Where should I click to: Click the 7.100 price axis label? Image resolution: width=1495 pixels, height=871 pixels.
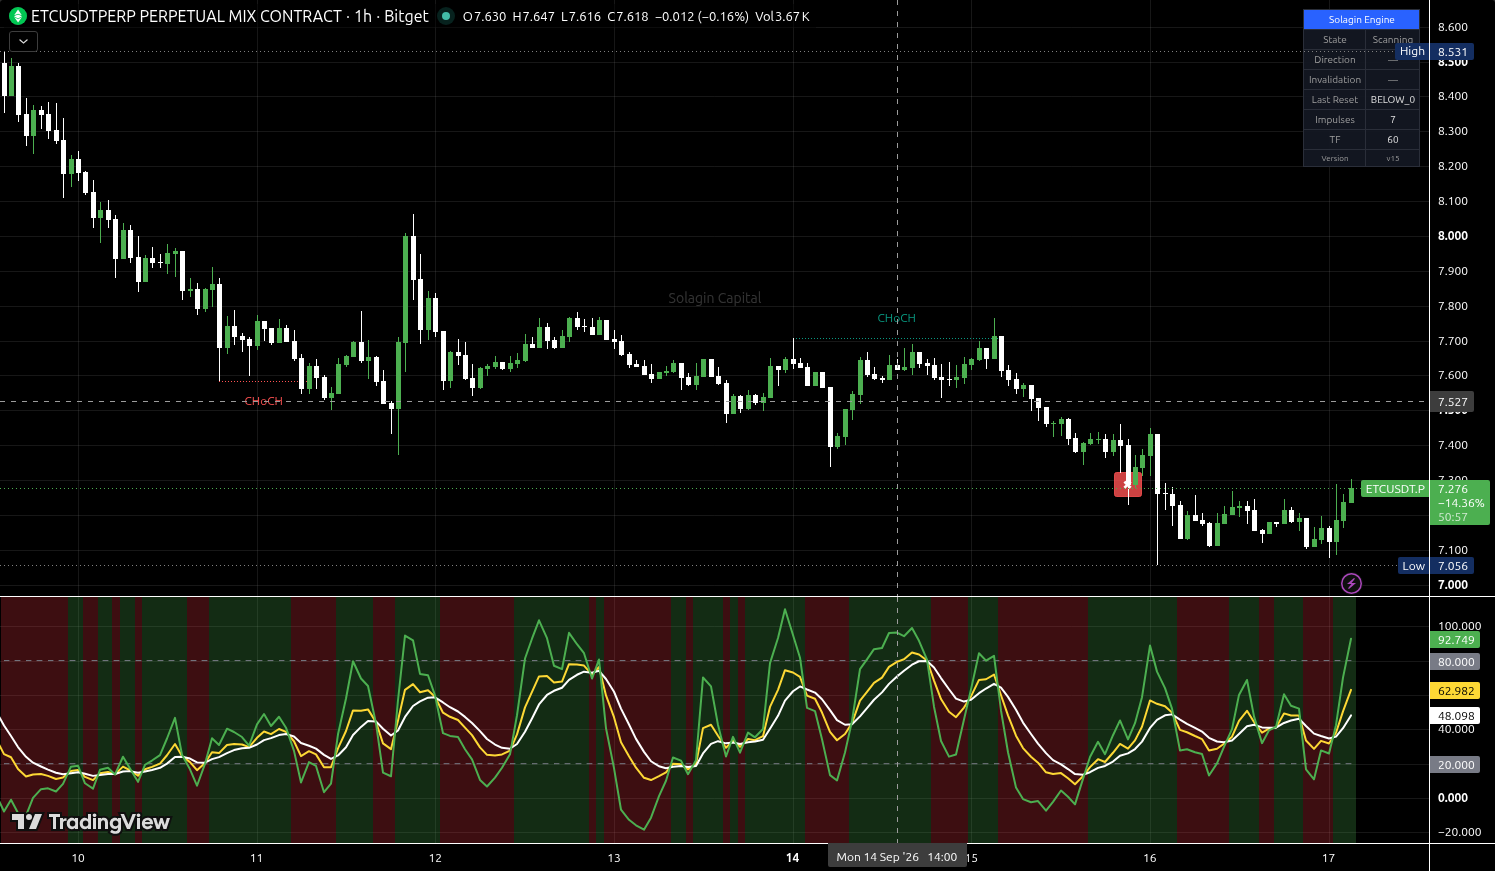pyautogui.click(x=1453, y=550)
